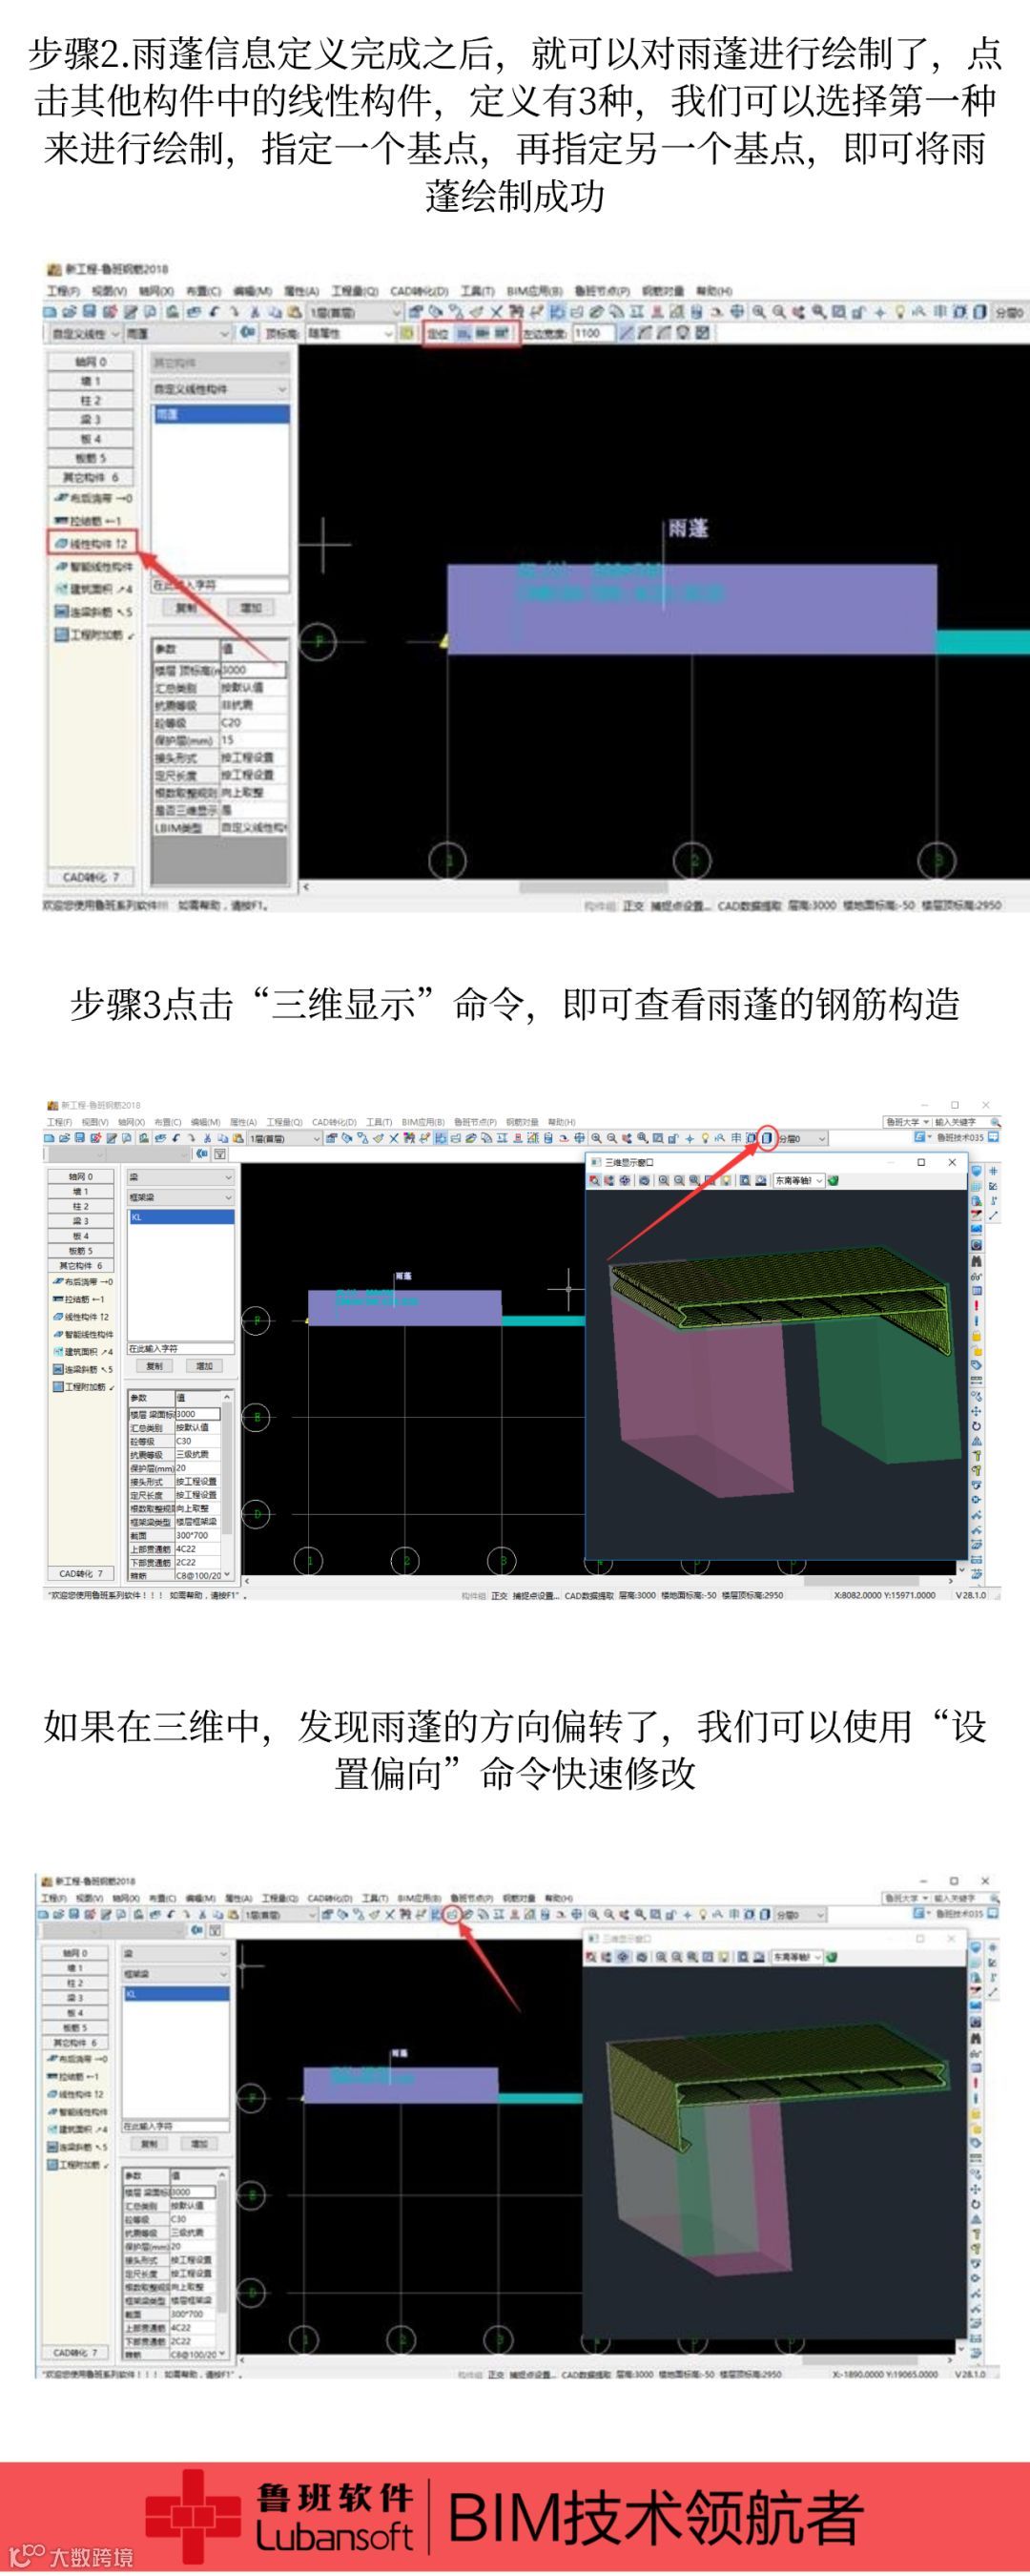
Task: Toggle 正交 mode in middle screenshot status bar
Action: [x=500, y=1595]
